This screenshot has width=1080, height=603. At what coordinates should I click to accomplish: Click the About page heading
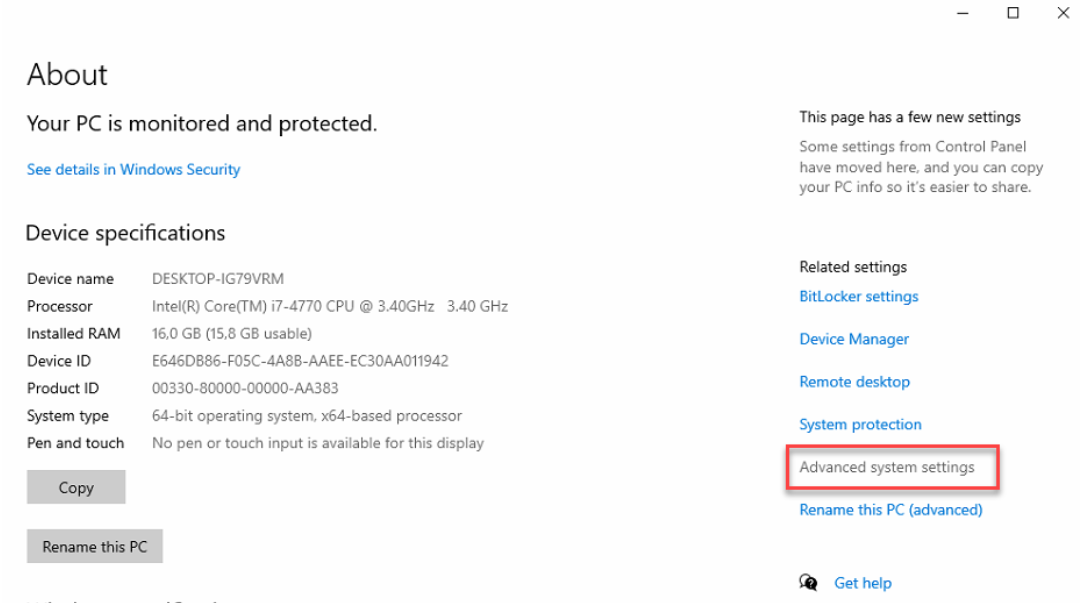pyautogui.click(x=67, y=75)
